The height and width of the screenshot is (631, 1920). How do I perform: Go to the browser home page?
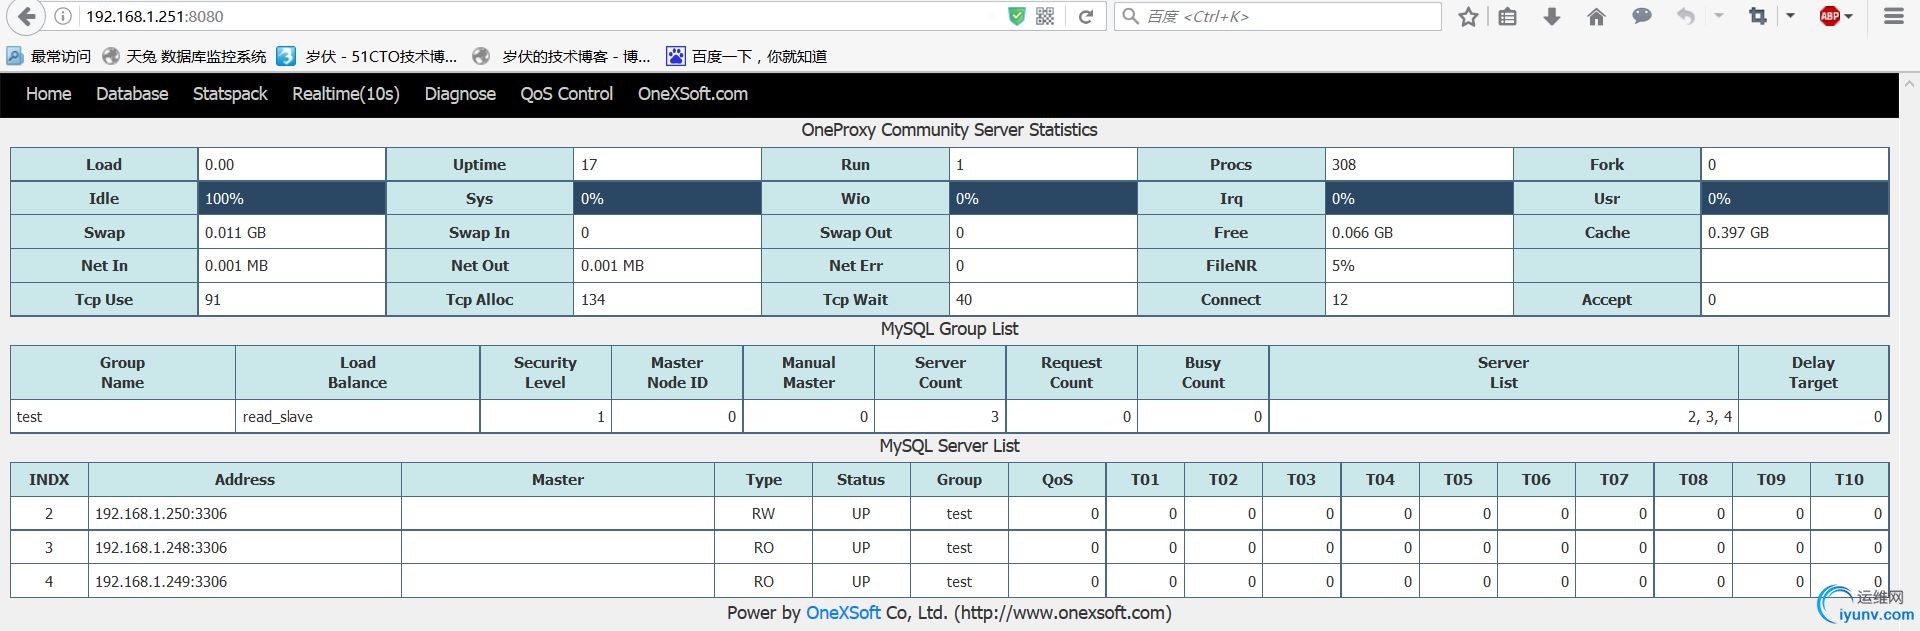pyautogui.click(x=1596, y=16)
